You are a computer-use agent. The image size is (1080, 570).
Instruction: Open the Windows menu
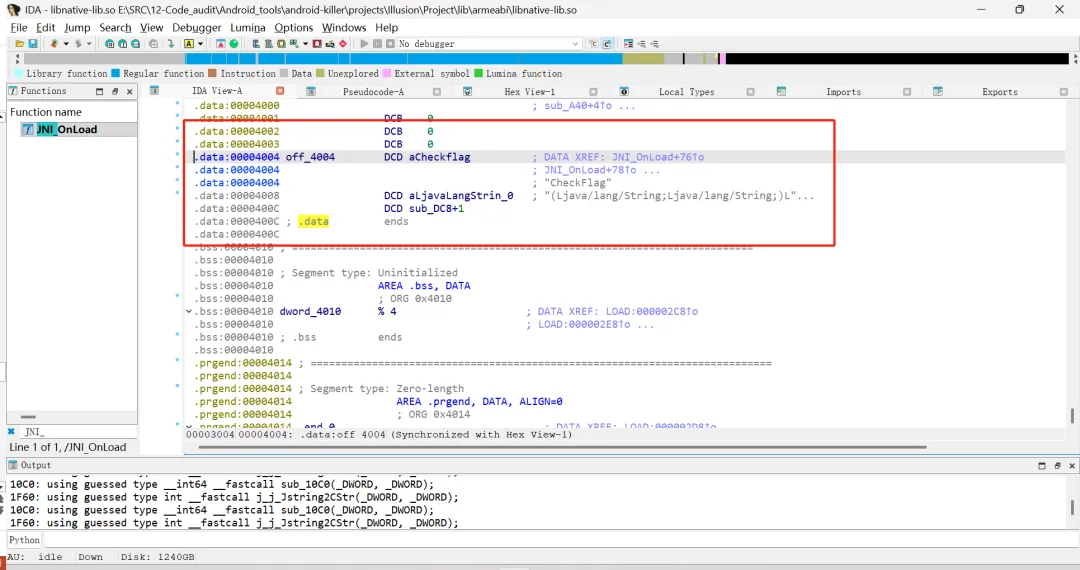tap(344, 28)
